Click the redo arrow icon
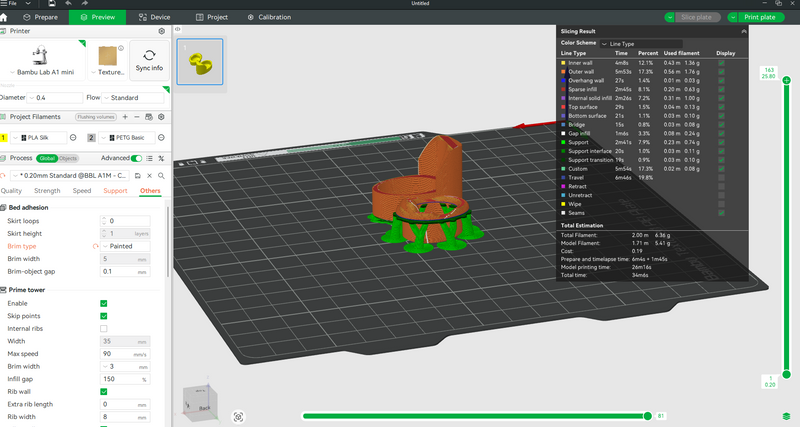The height and width of the screenshot is (427, 800). click(x=85, y=4)
